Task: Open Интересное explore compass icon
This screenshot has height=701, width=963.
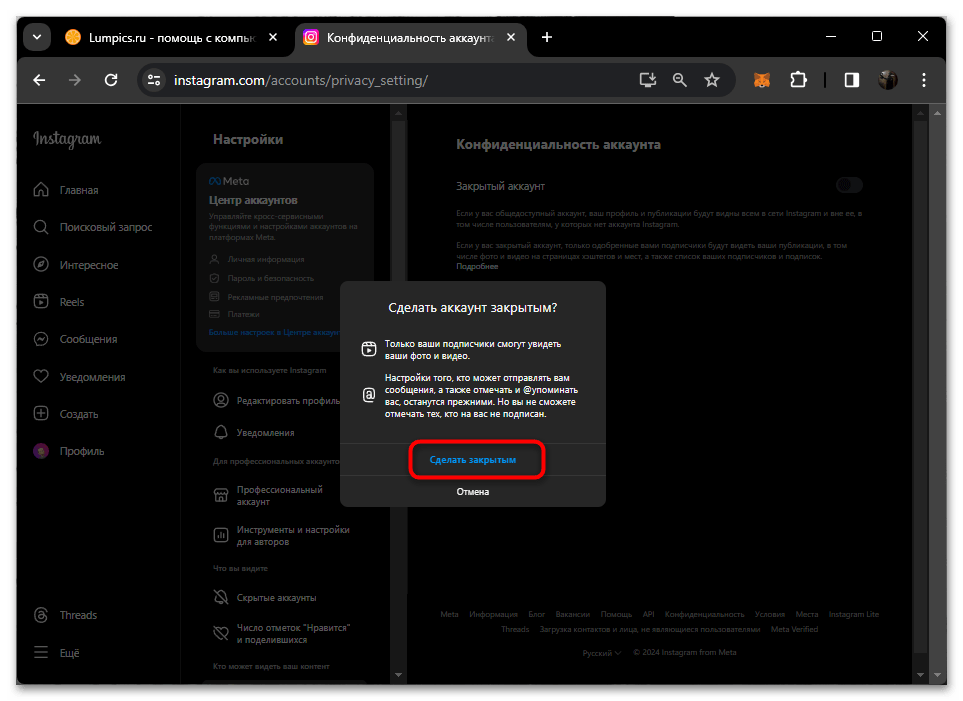Action: coord(41,265)
